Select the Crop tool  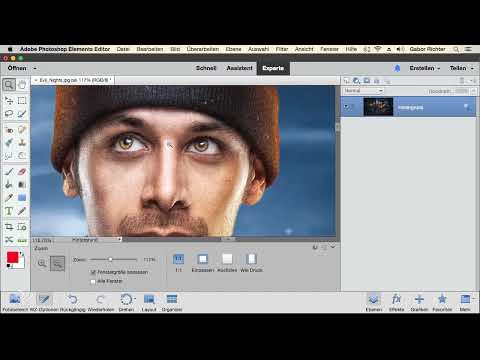click(x=9, y=227)
